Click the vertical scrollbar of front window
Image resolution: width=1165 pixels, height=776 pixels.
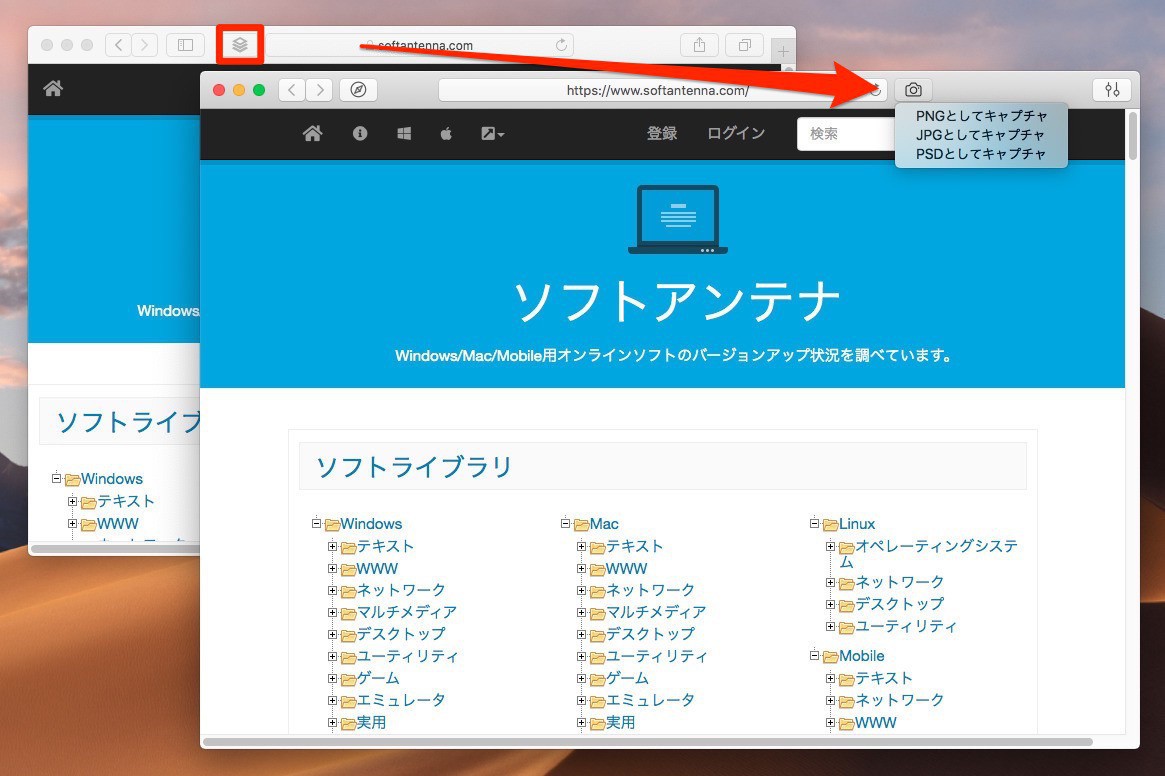[1132, 135]
